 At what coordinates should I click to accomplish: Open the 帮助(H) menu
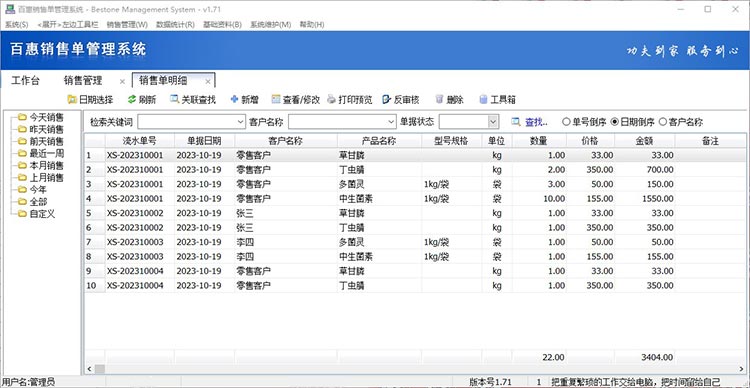tap(312, 24)
